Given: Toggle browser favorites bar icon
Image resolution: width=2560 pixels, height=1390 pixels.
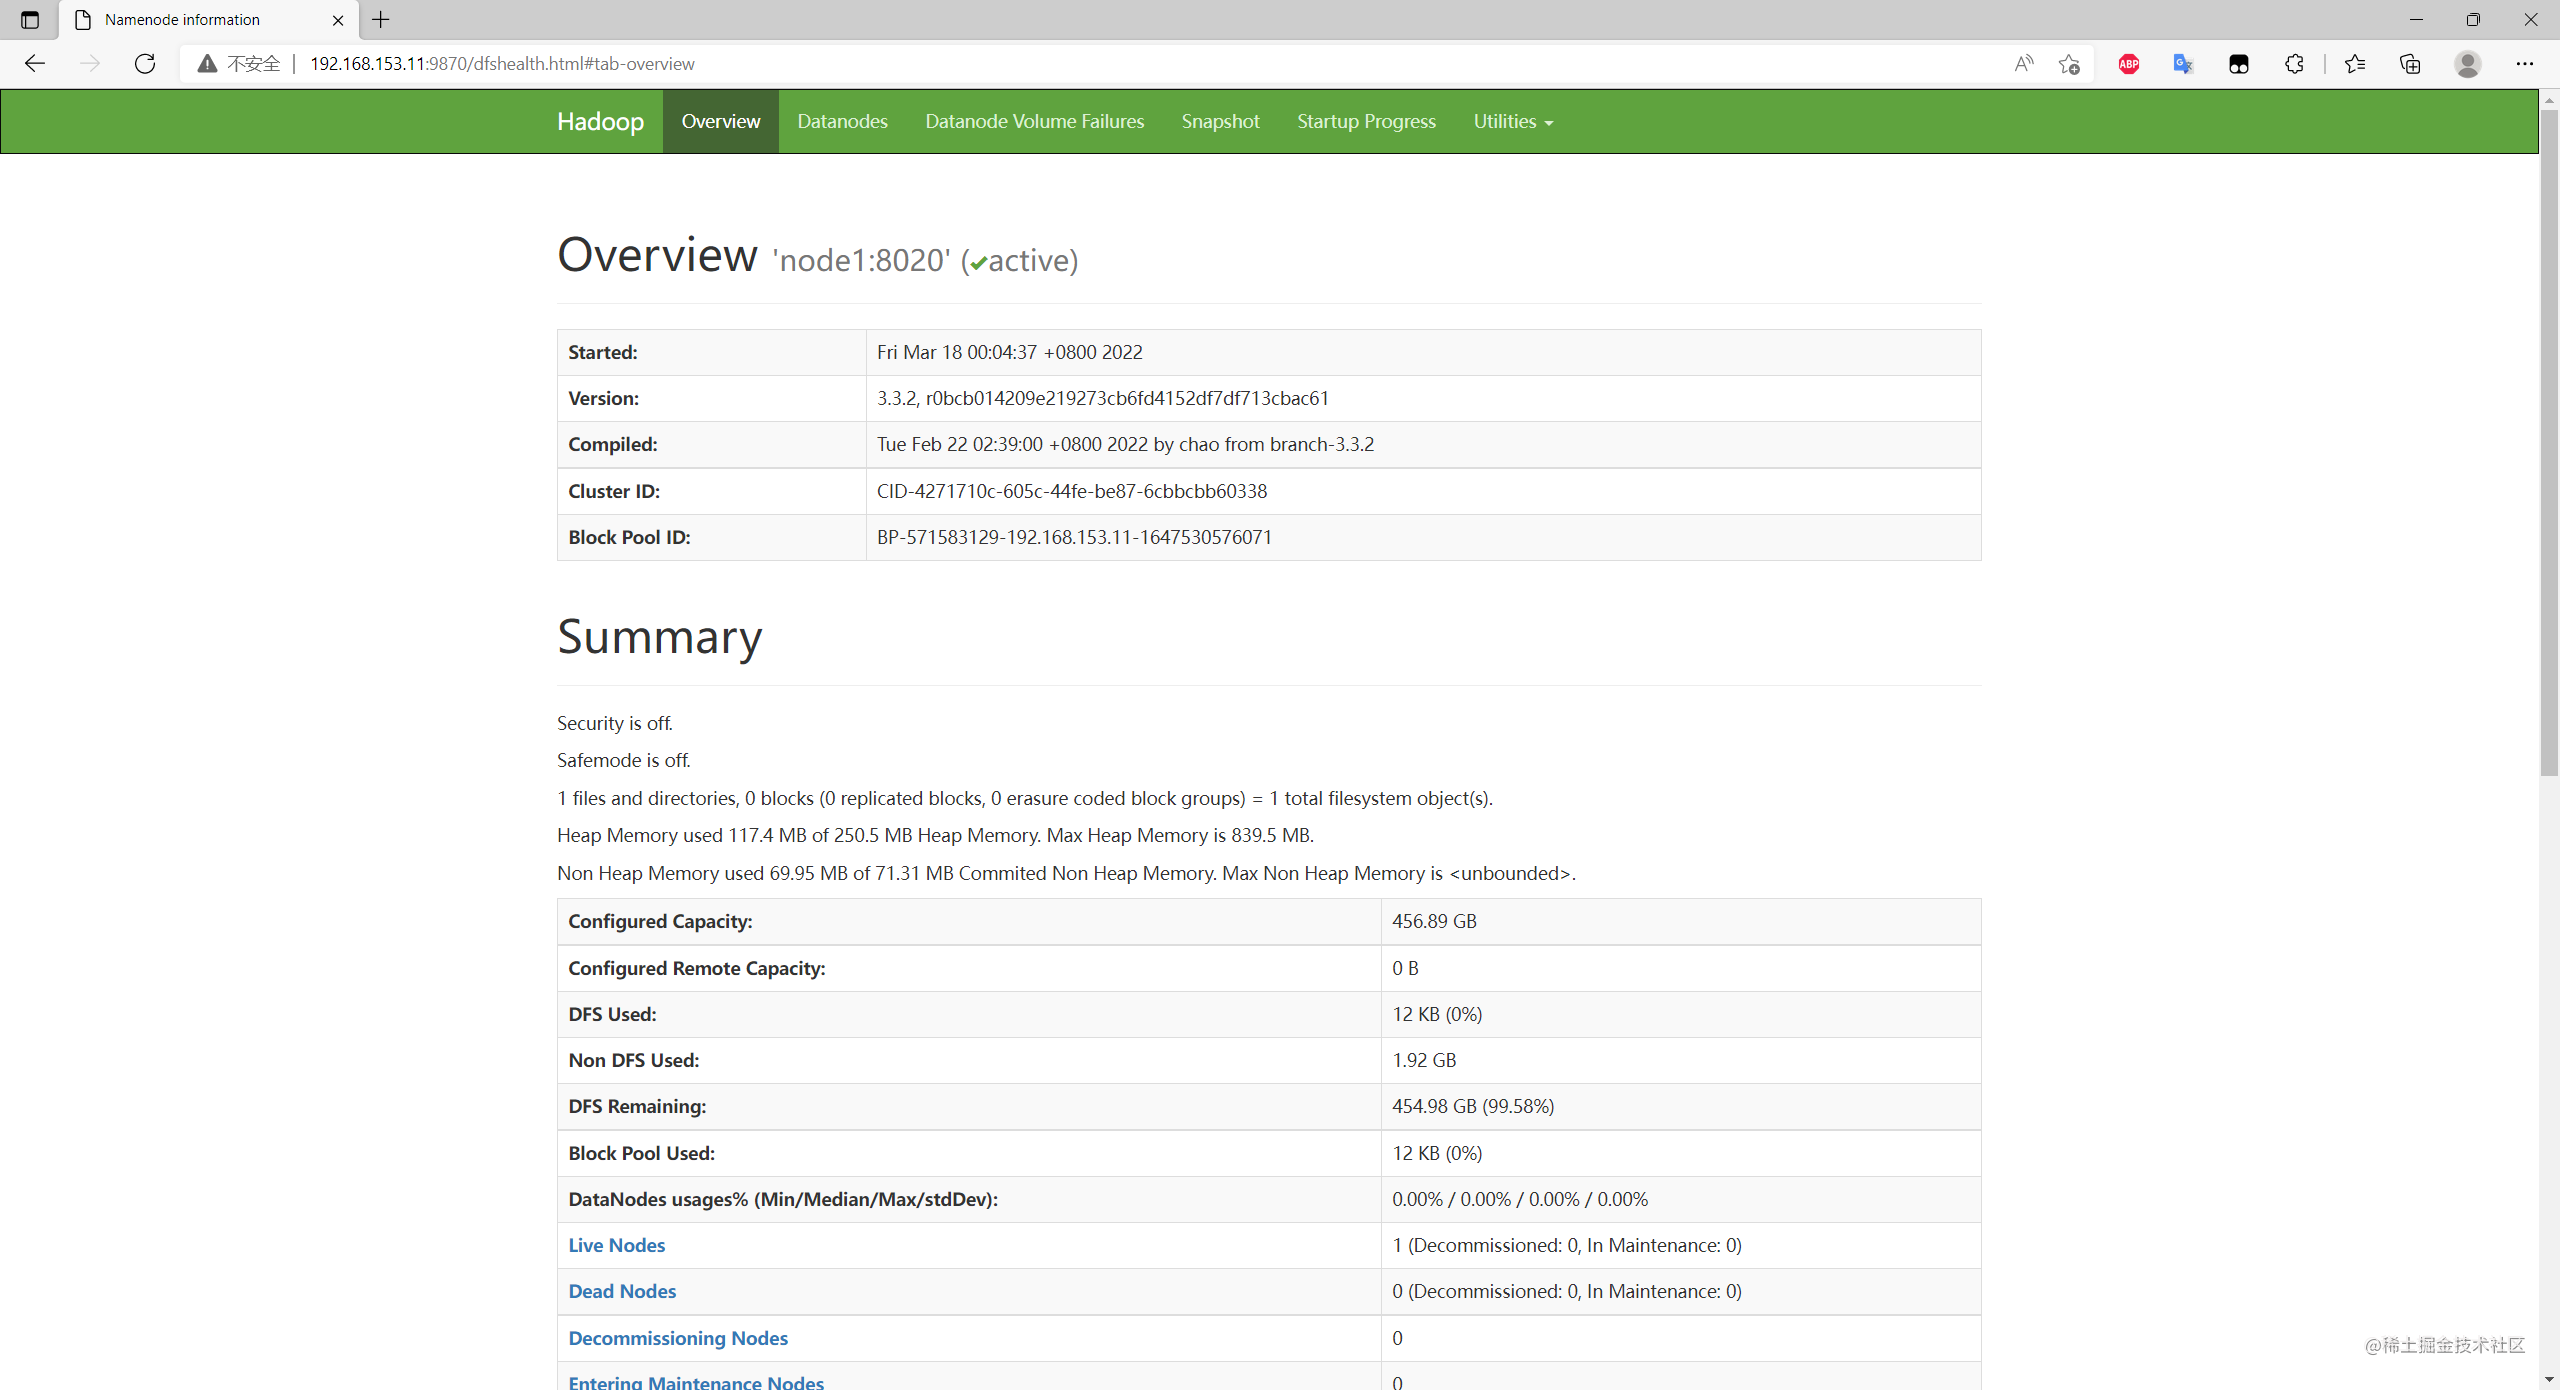Looking at the screenshot, I should point(2355,63).
